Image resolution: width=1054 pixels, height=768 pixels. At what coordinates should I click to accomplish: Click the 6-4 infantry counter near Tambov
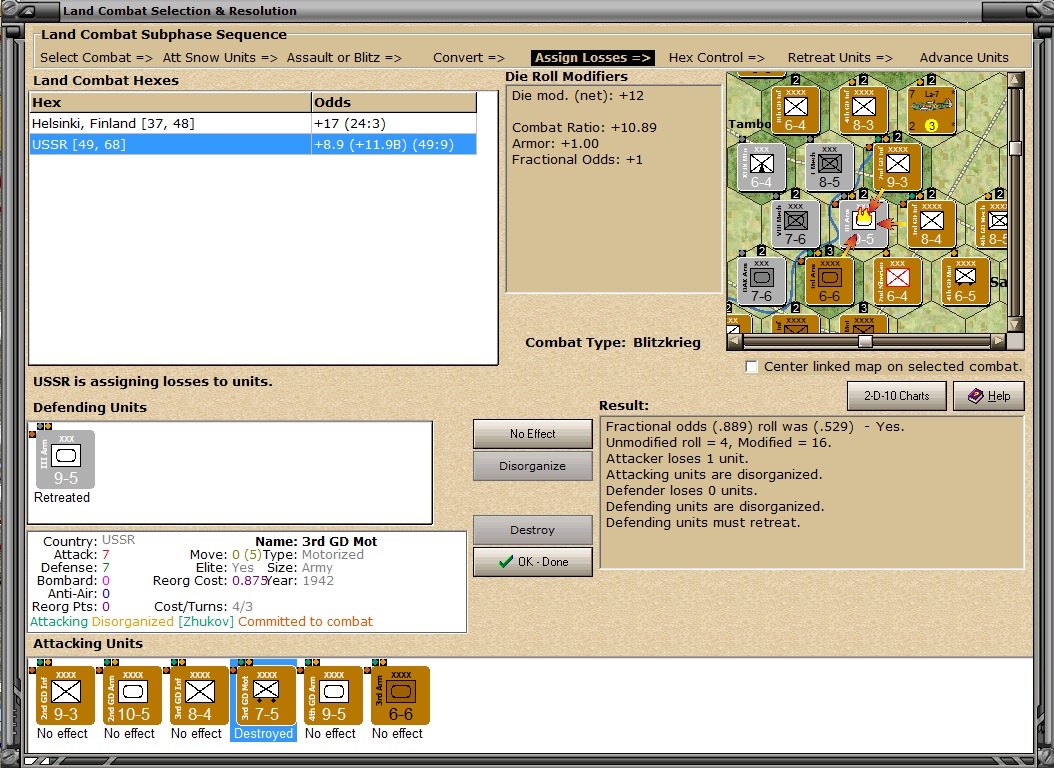click(x=795, y=110)
